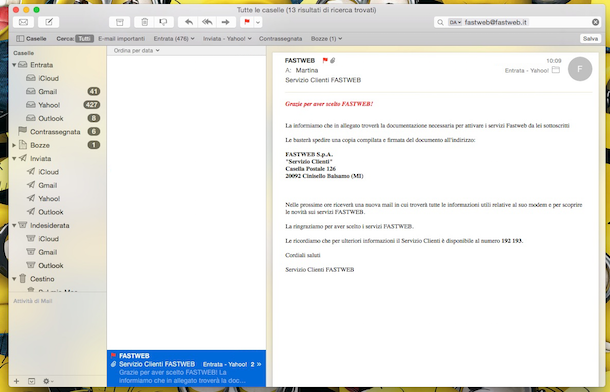Click the FASTWEB sender name
This screenshot has height=392, width=610.
pos(300,60)
